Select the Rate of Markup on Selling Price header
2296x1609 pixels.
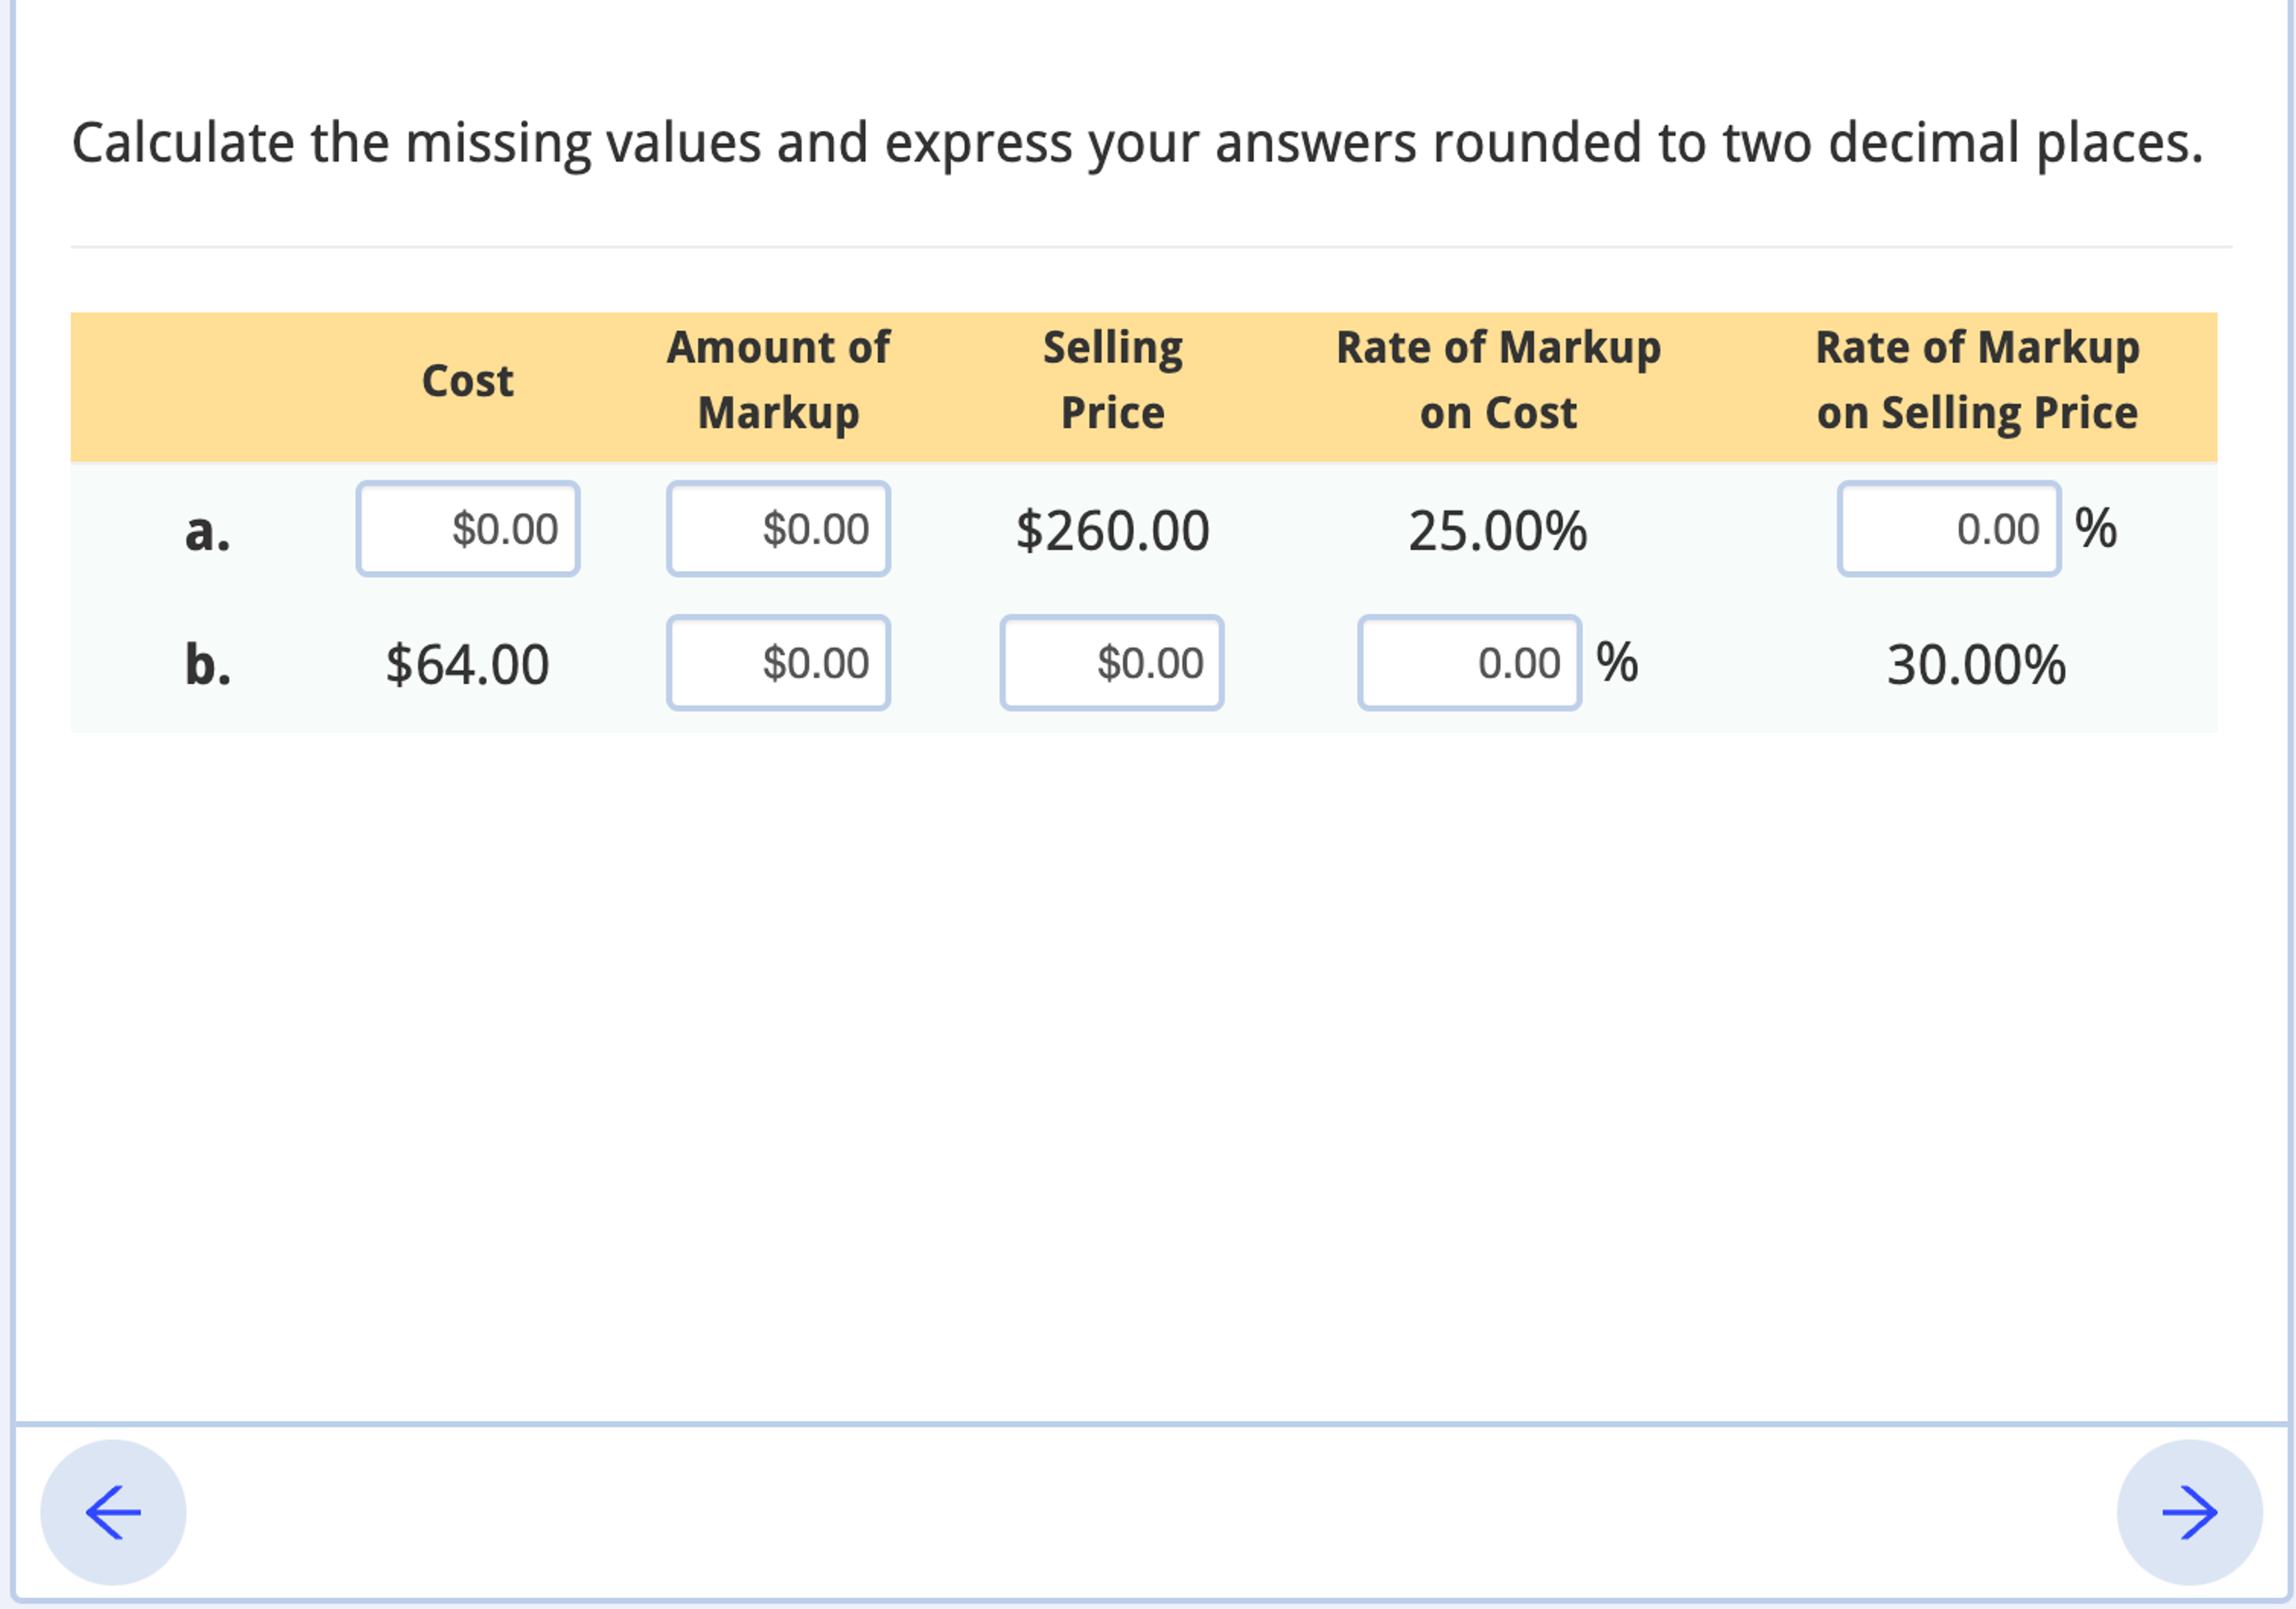click(x=1977, y=380)
